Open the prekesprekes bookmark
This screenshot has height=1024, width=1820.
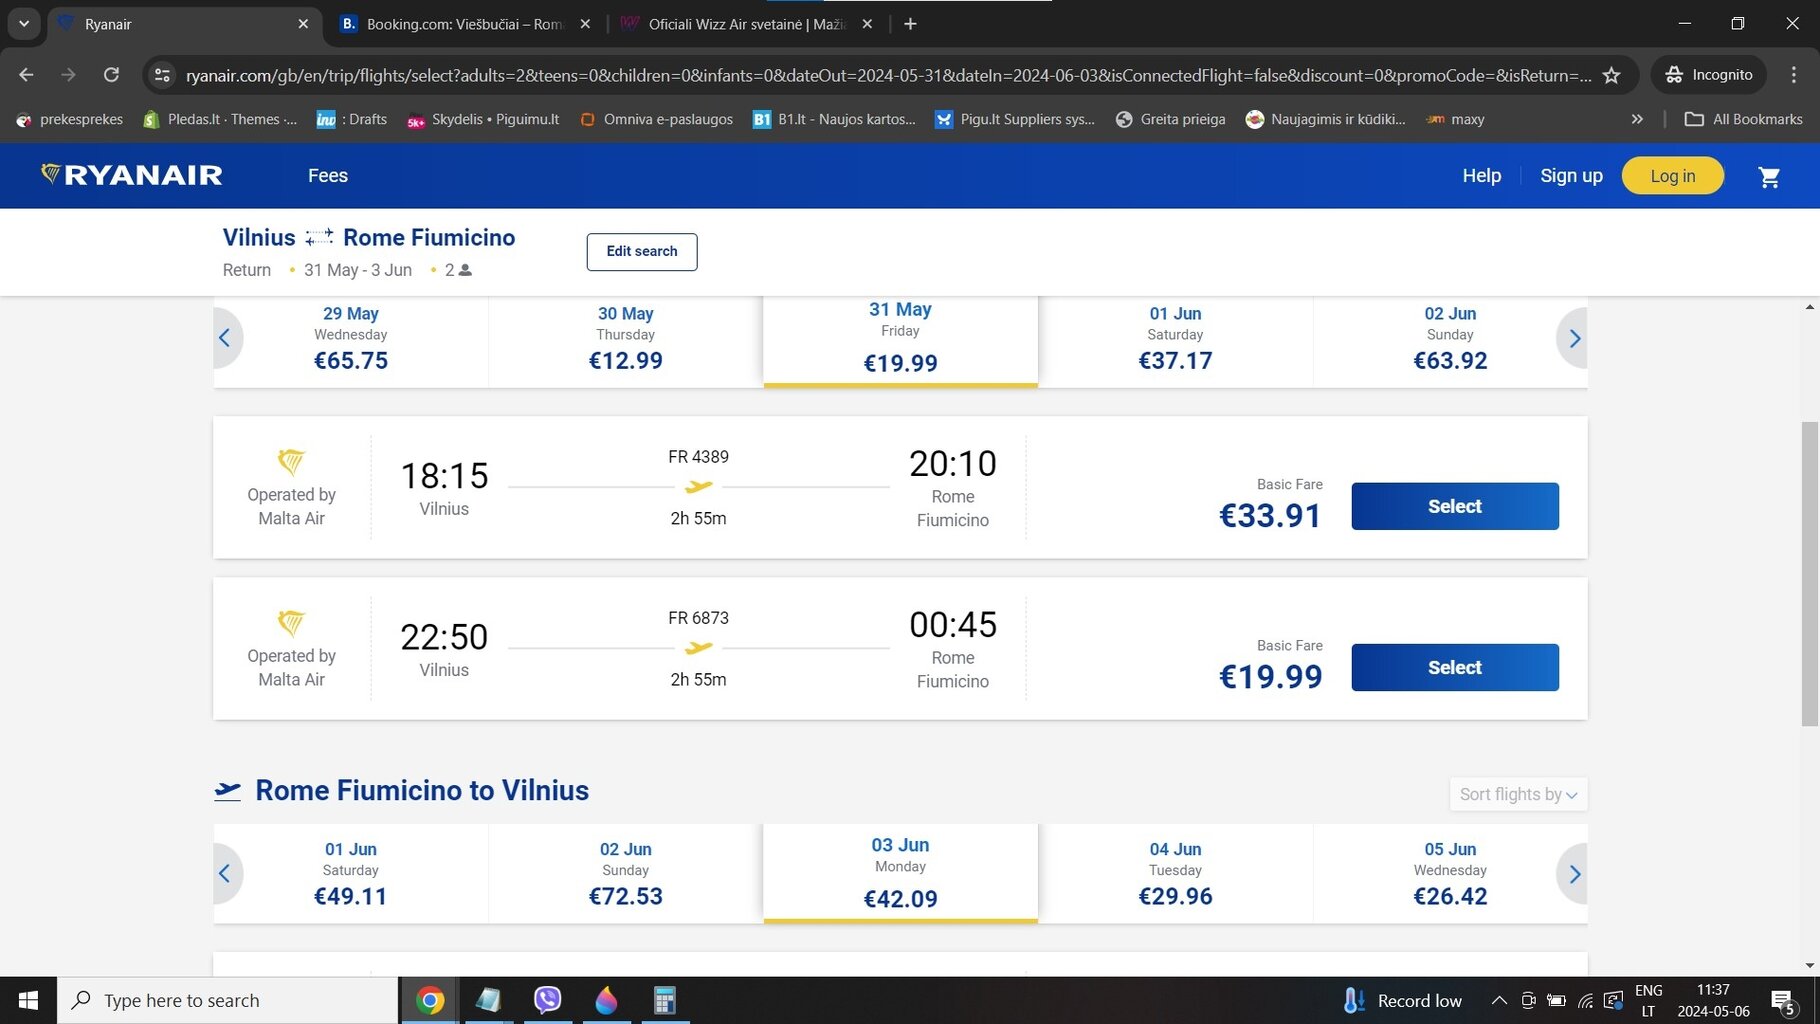69,119
